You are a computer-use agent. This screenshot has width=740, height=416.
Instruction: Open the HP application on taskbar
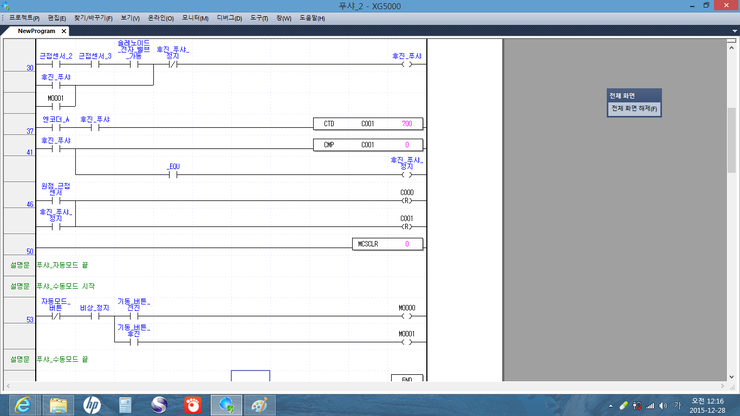[91, 404]
